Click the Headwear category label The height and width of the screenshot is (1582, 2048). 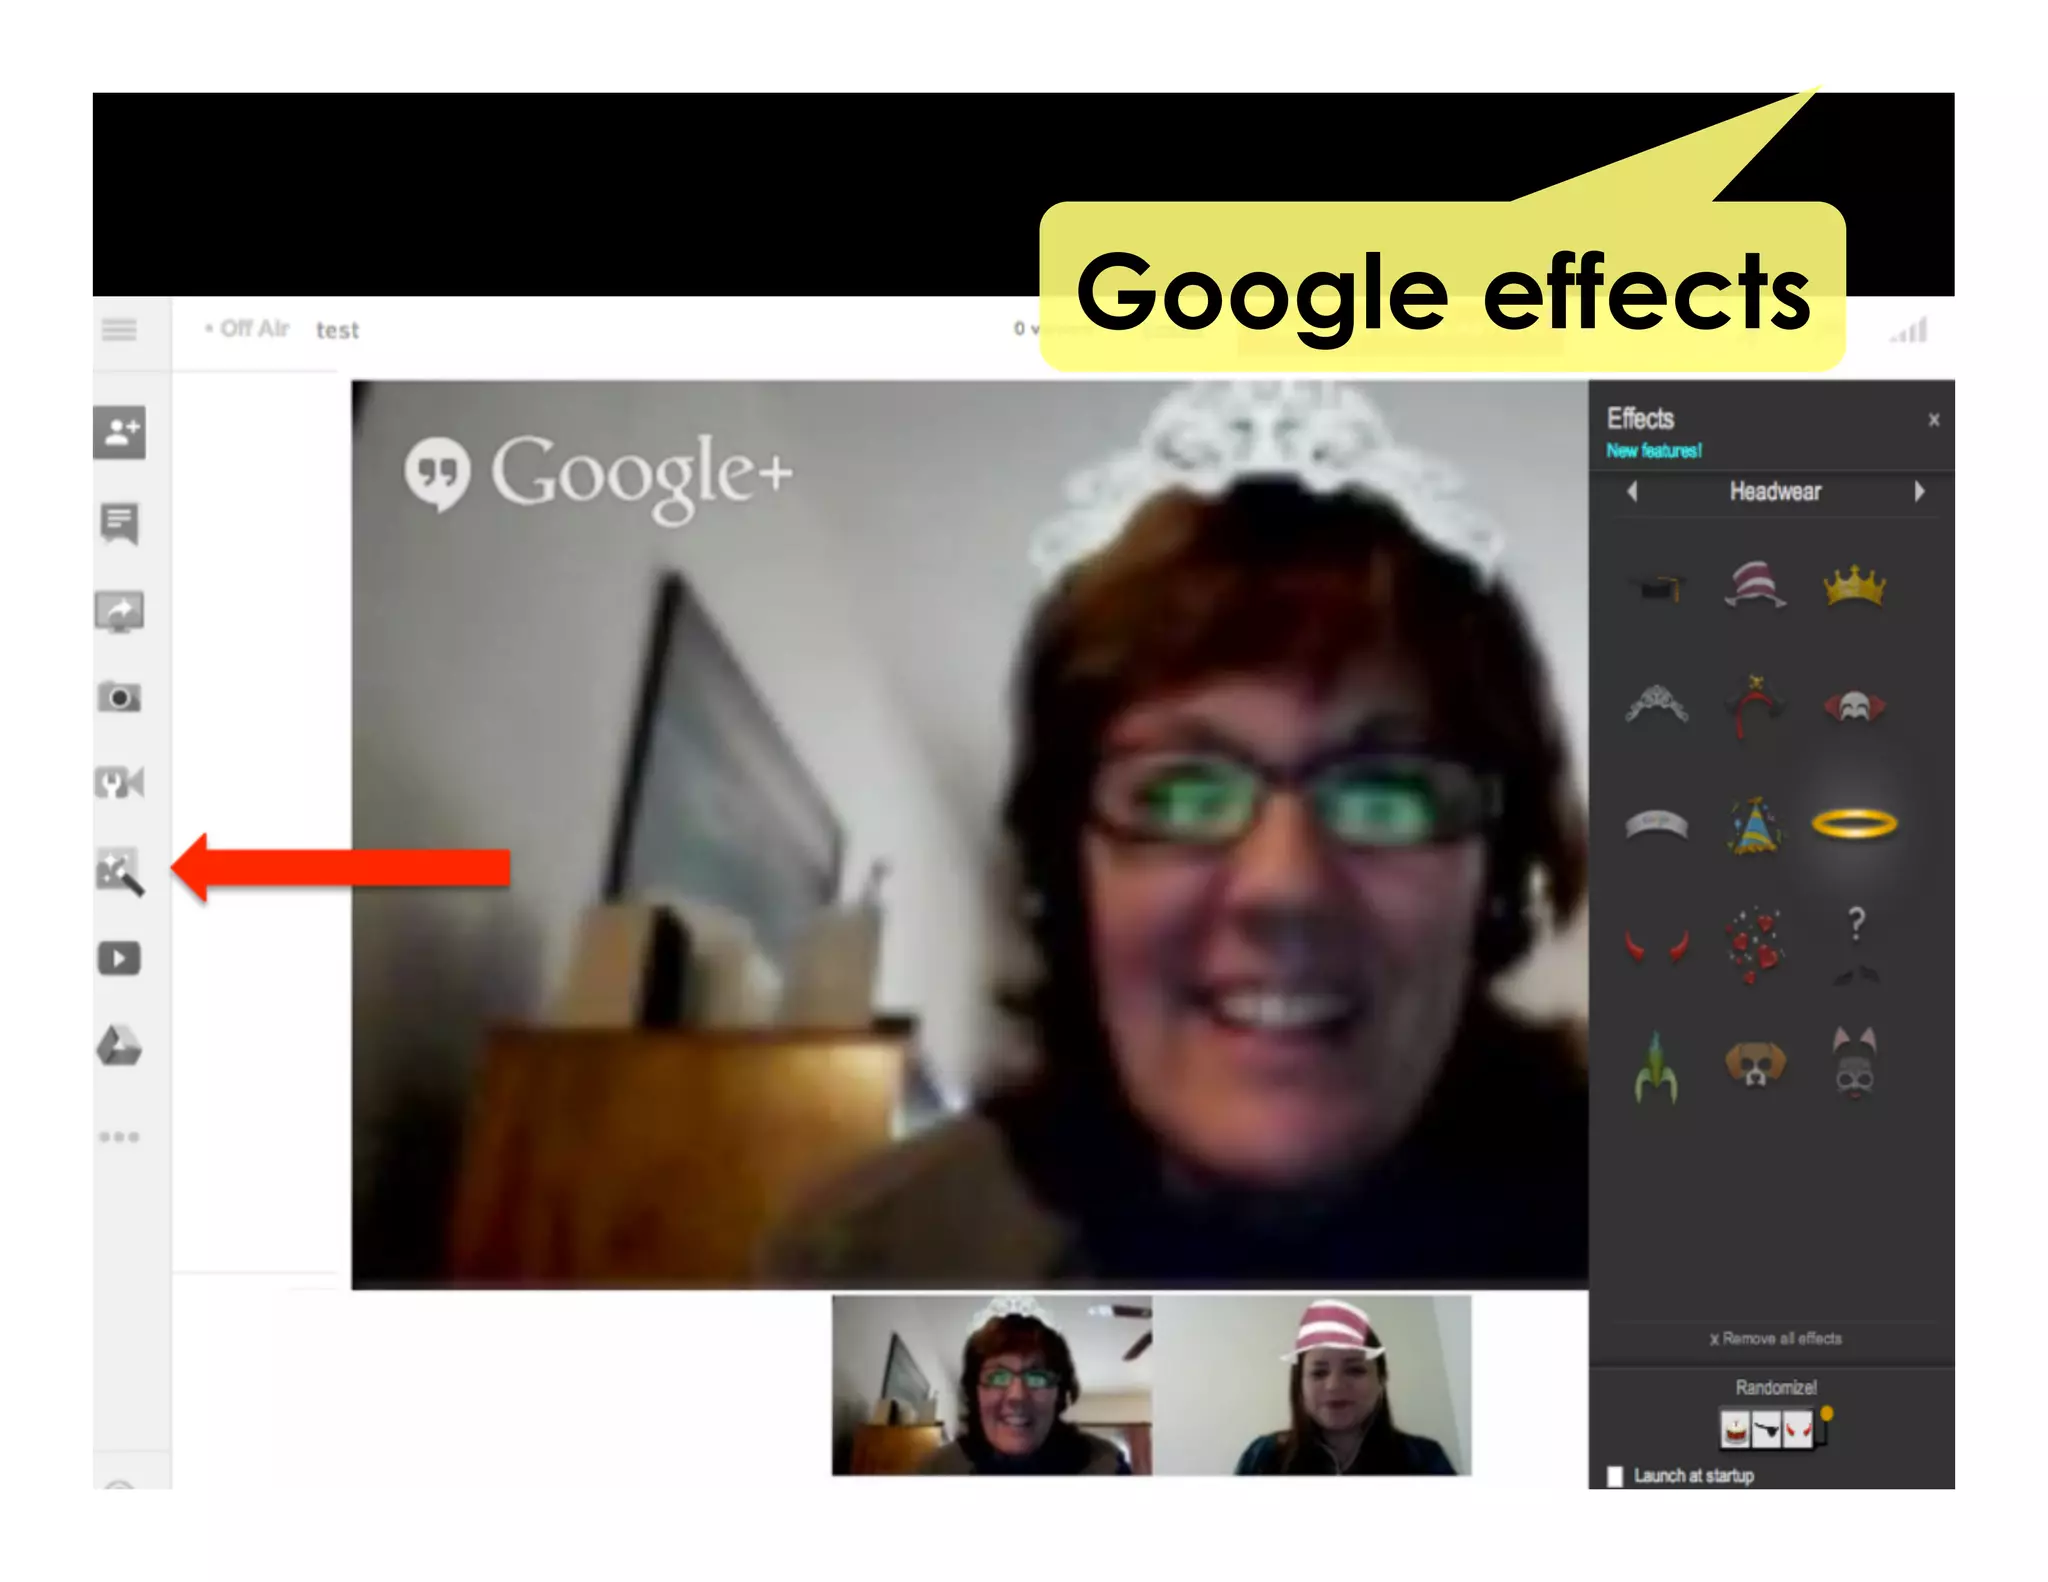pos(1775,491)
